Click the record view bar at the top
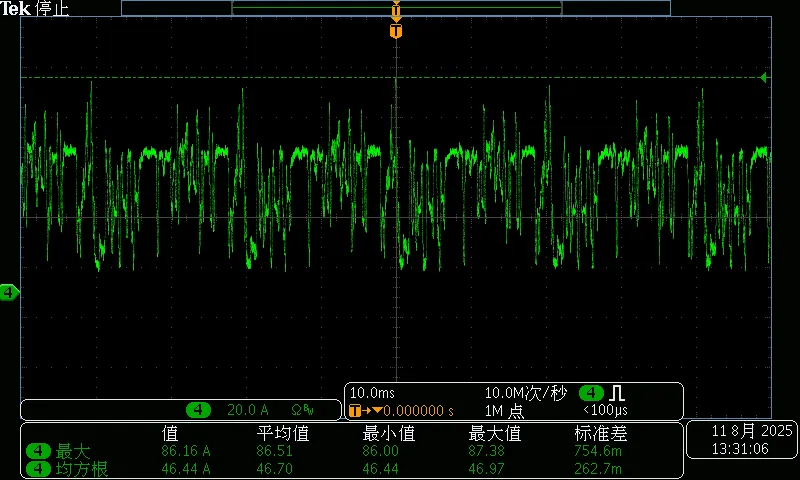Viewport: 800px width, 480px height. tap(396, 8)
